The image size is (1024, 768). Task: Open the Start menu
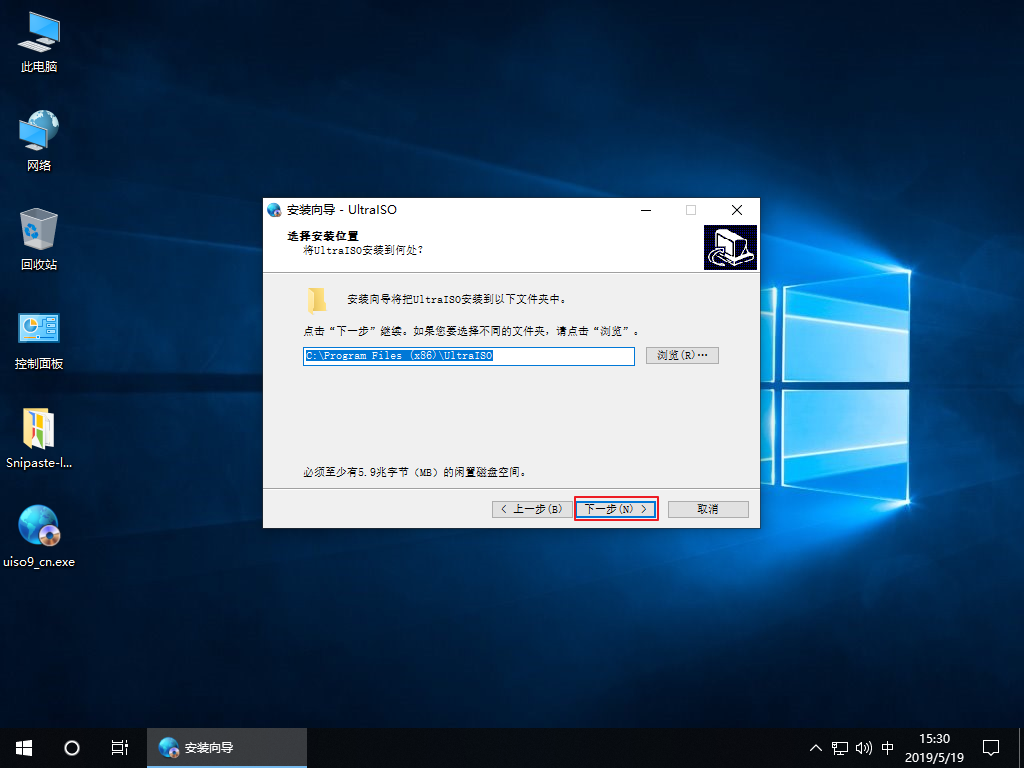click(23, 747)
